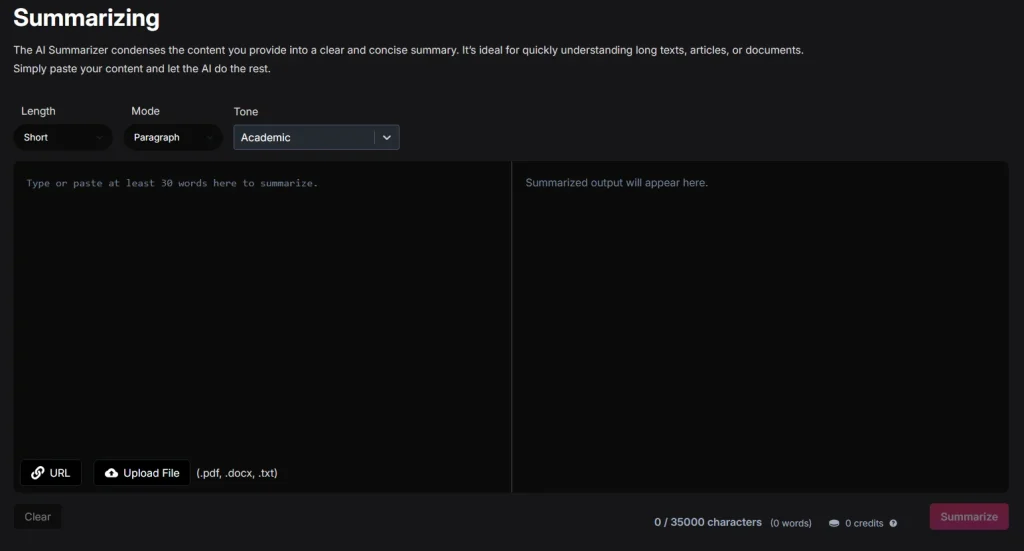Click the credits help question mark icon

tap(893, 523)
